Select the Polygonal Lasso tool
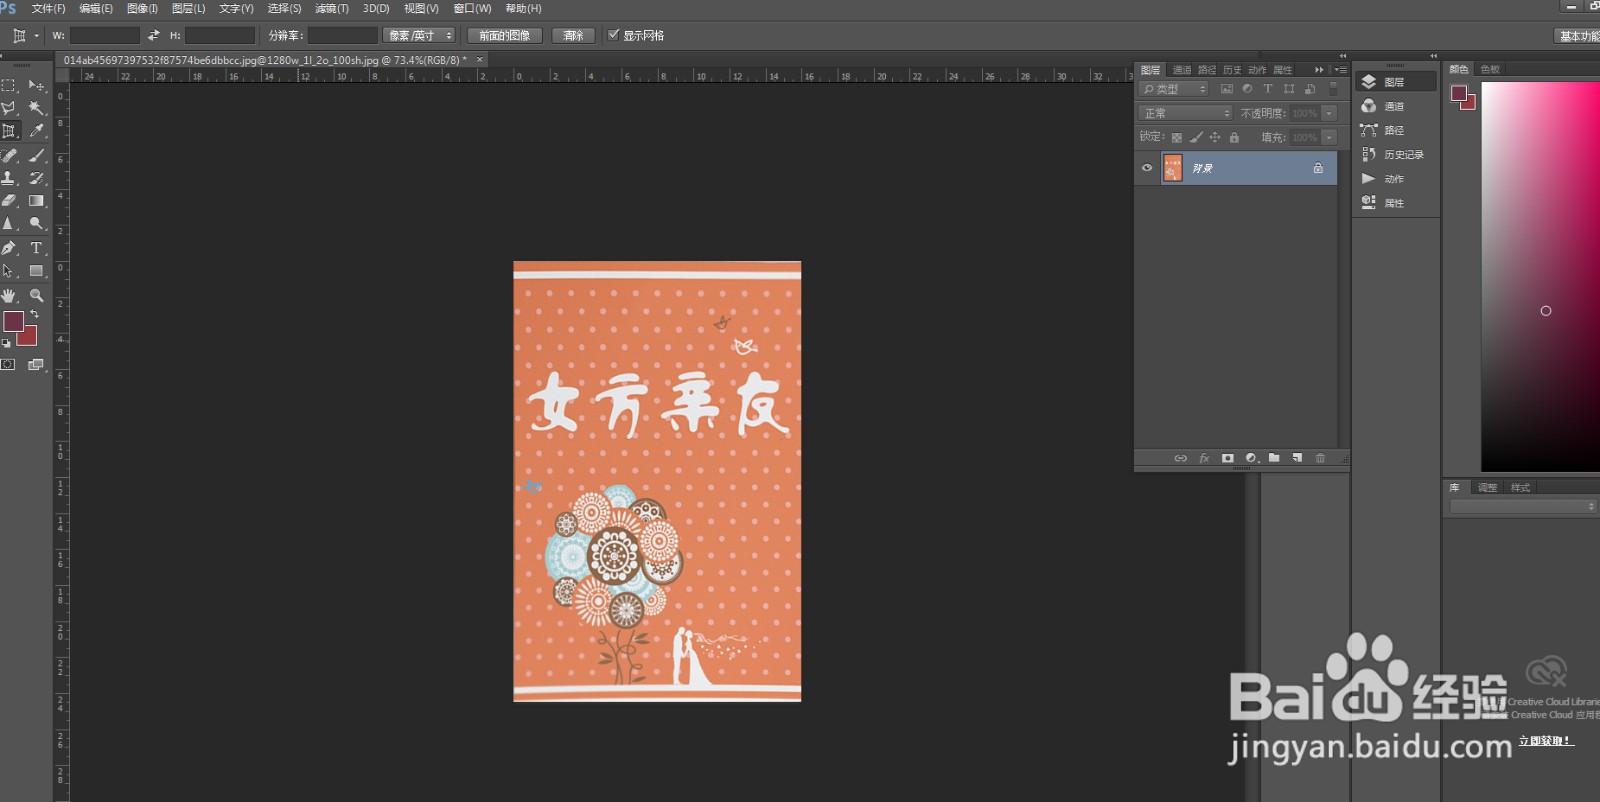 (9, 108)
